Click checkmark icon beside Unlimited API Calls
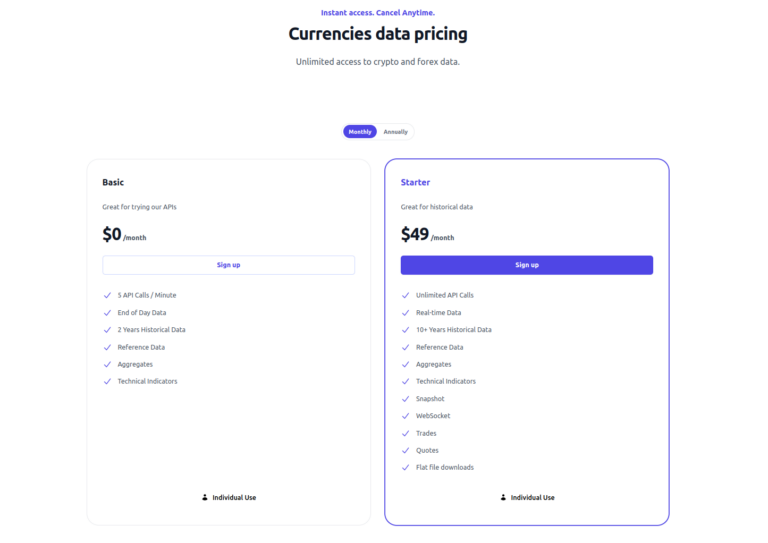 pos(405,295)
